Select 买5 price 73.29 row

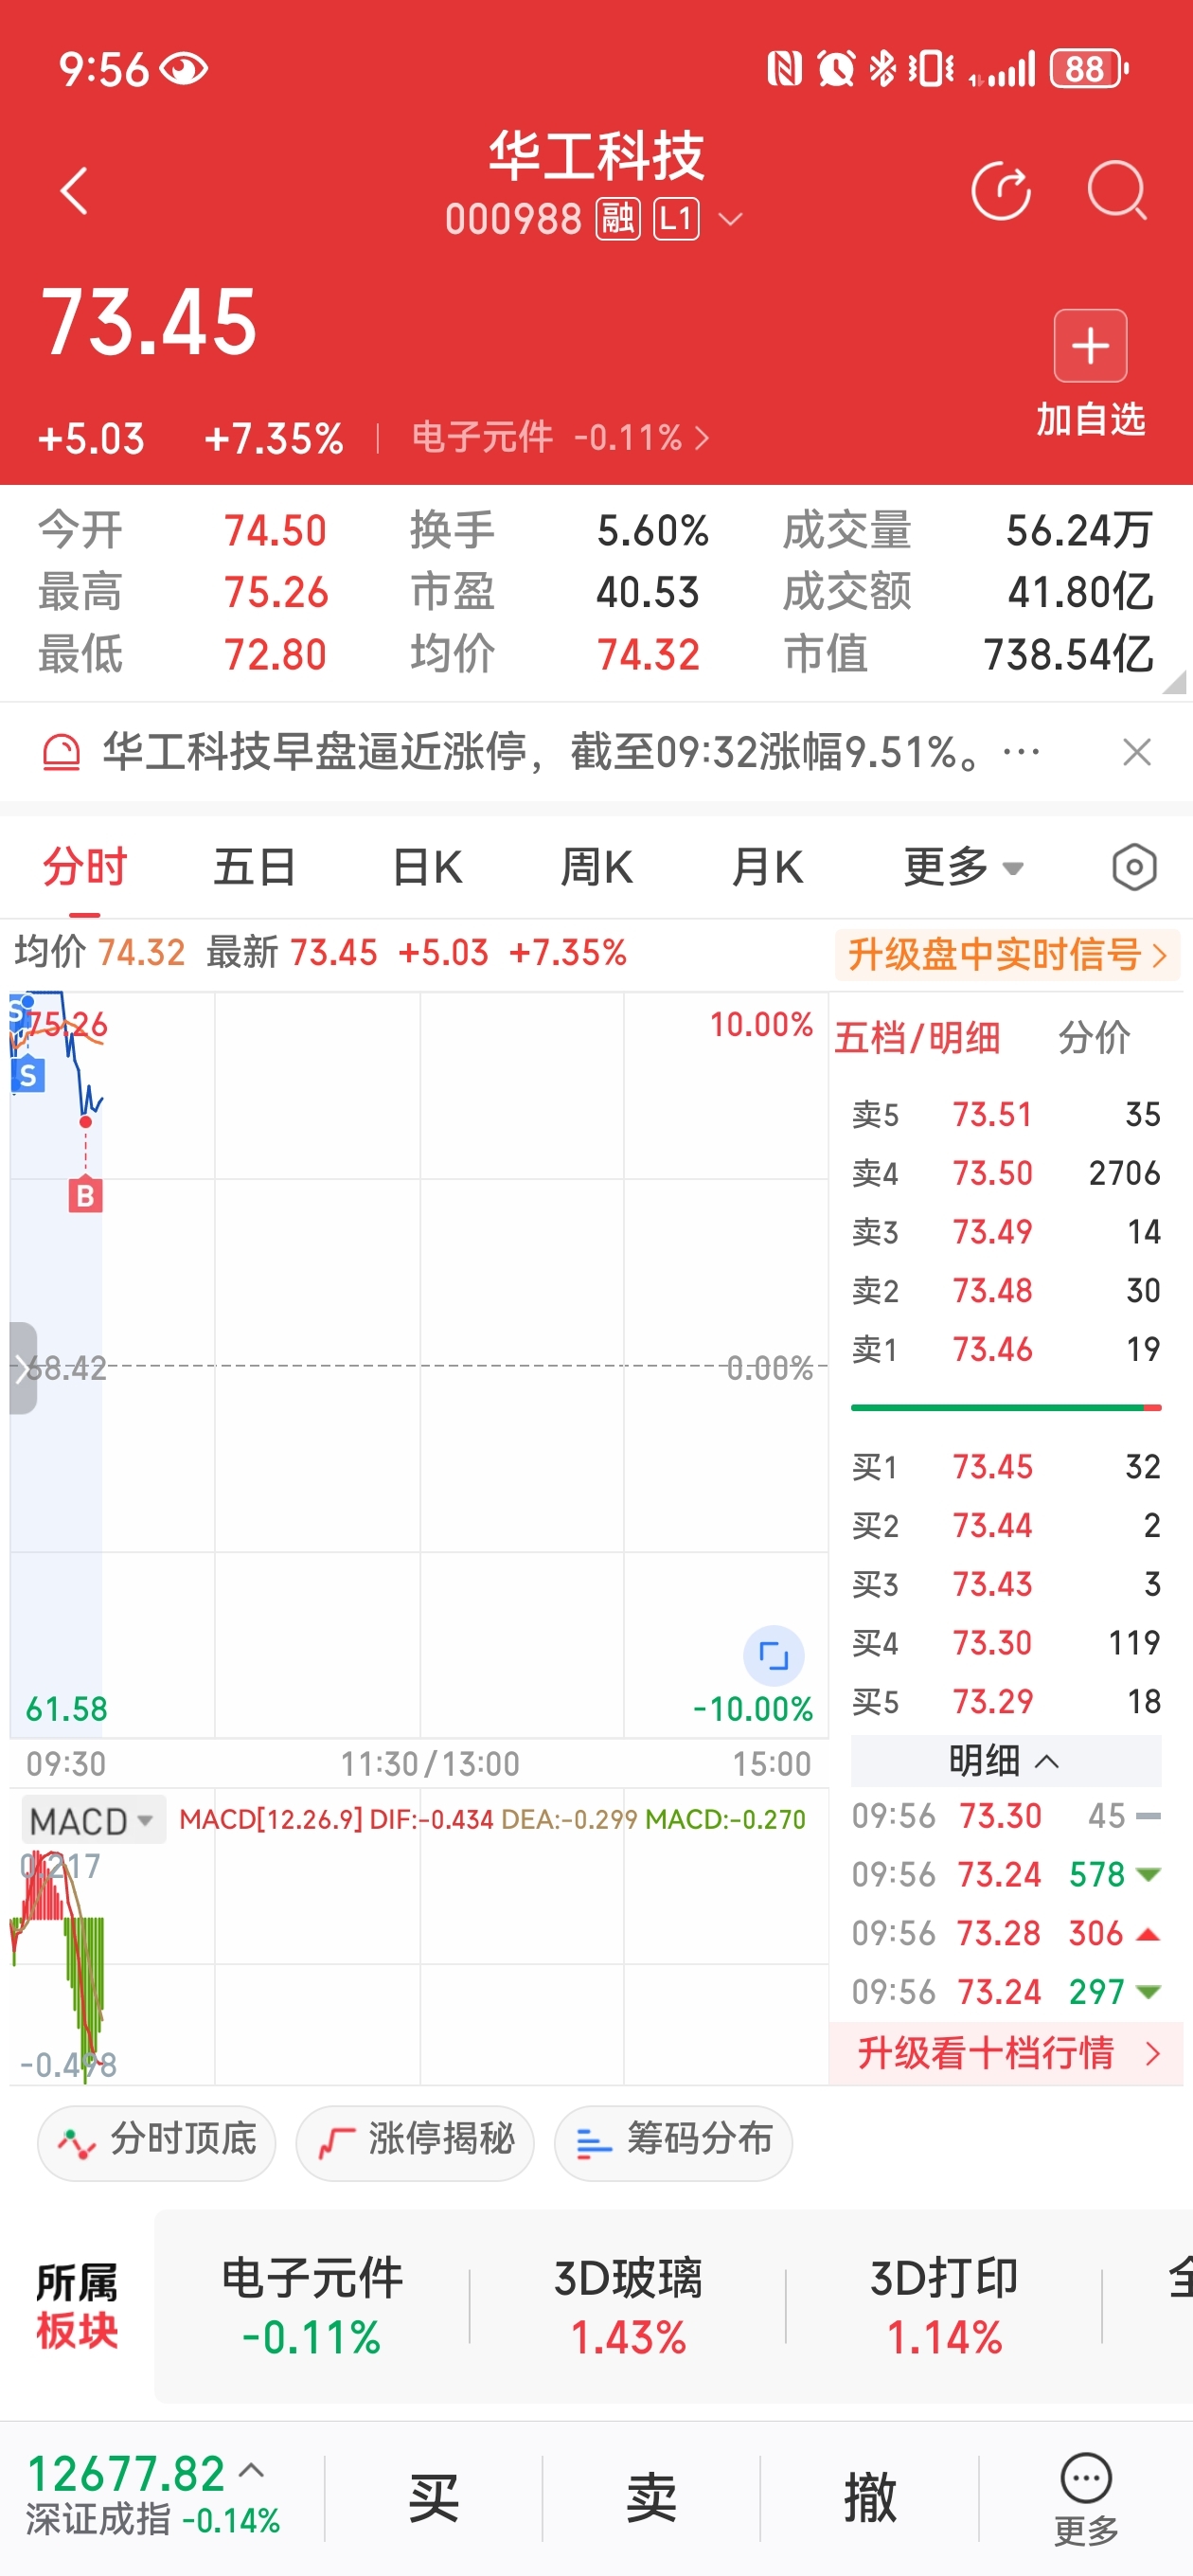tap(1005, 1702)
